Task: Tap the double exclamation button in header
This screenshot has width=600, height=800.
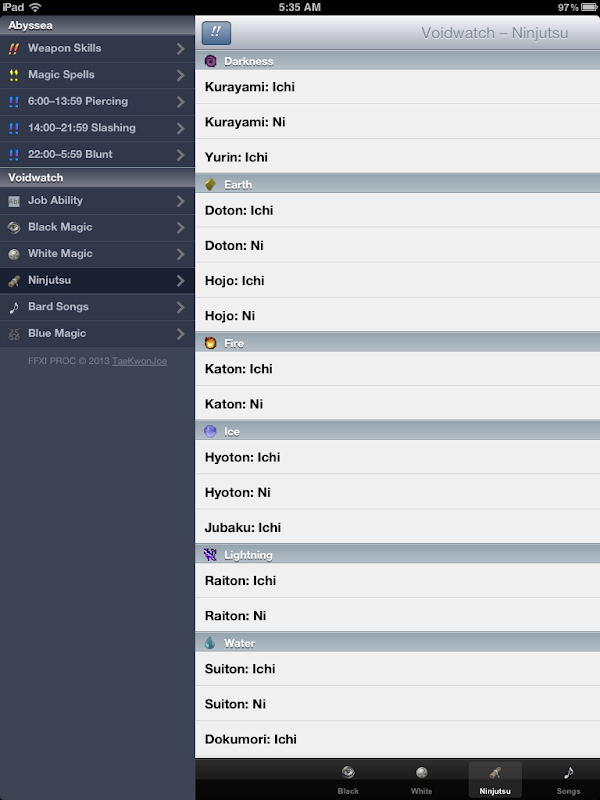Action: pyautogui.click(x=216, y=33)
